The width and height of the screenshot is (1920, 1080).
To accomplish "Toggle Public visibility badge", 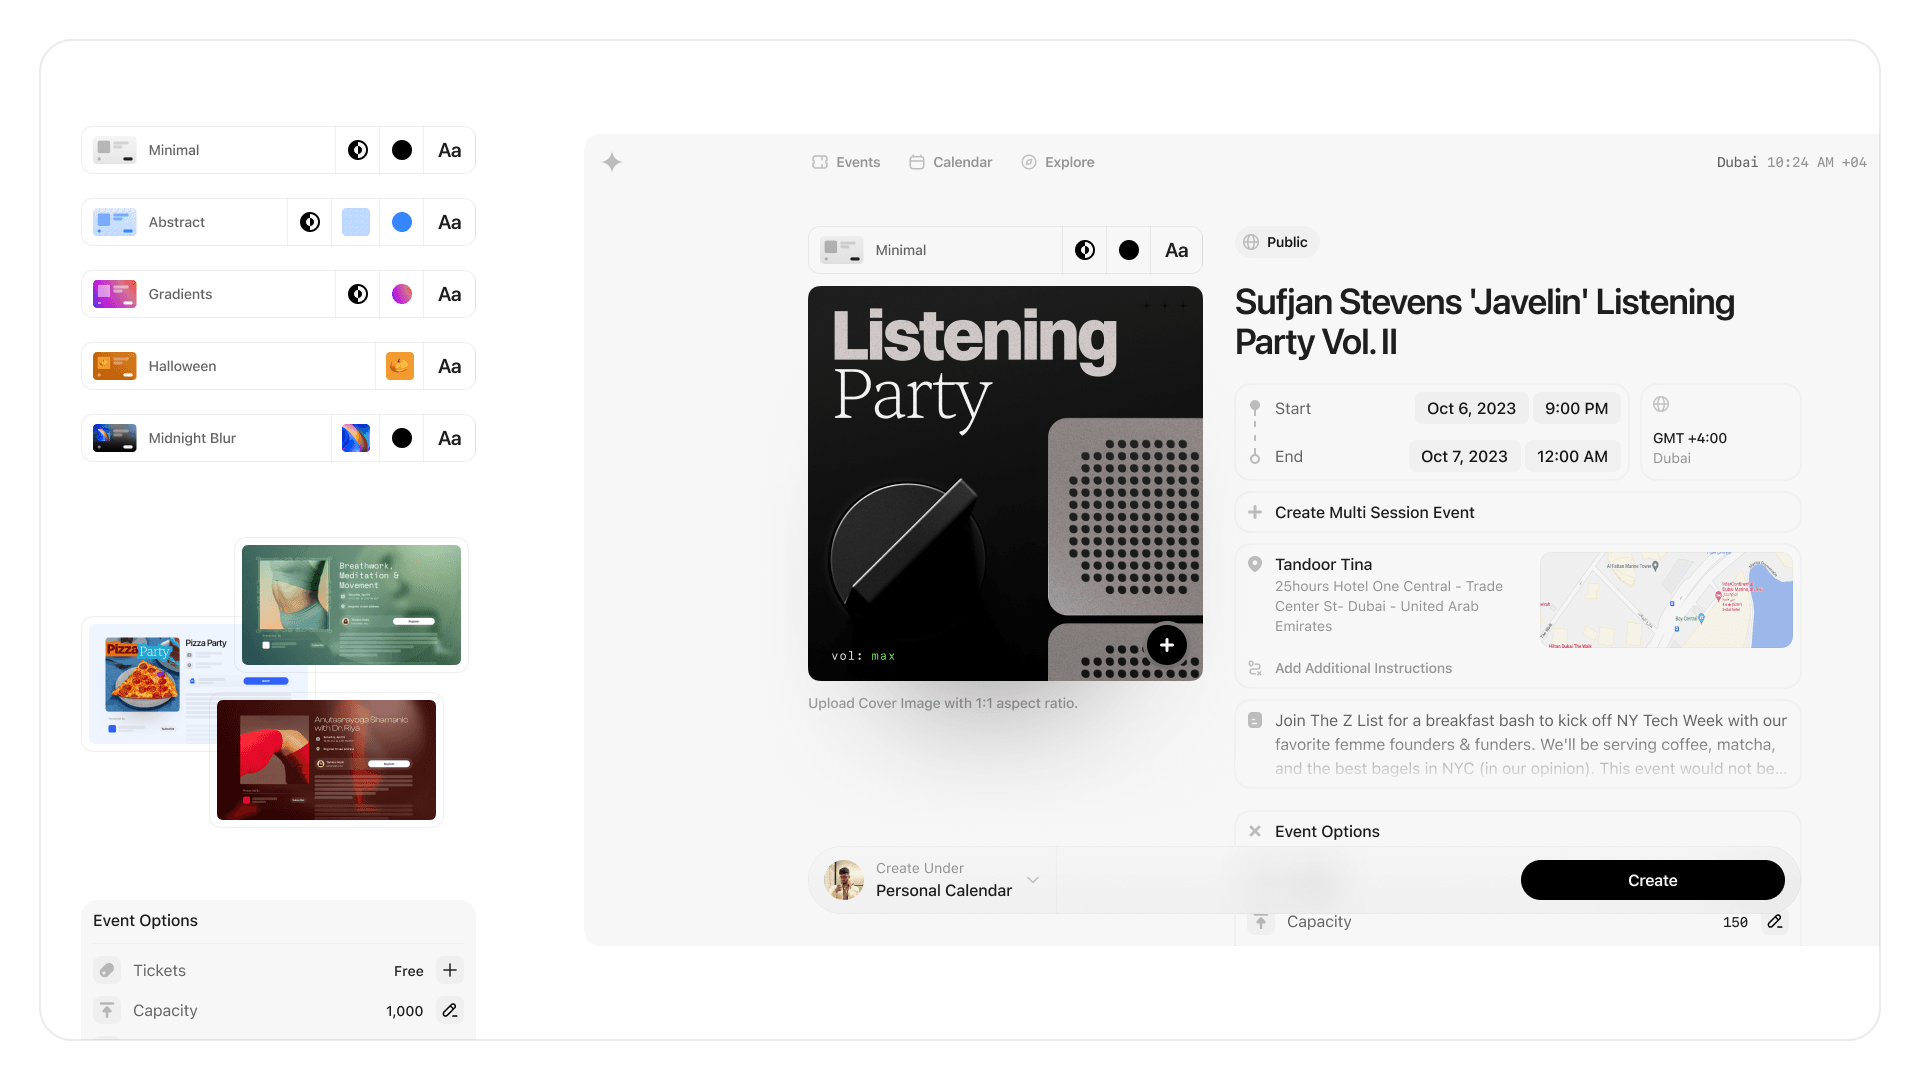I will (1276, 242).
